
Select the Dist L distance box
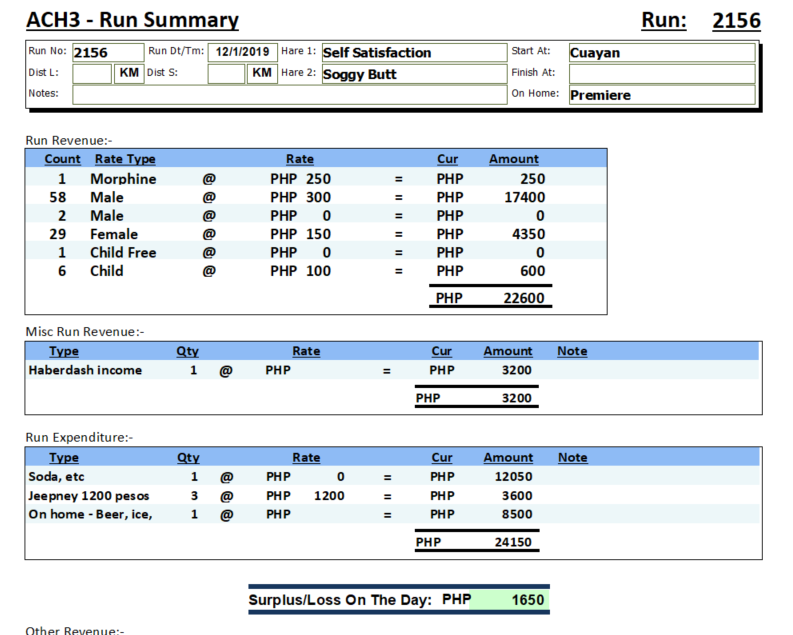click(x=93, y=74)
